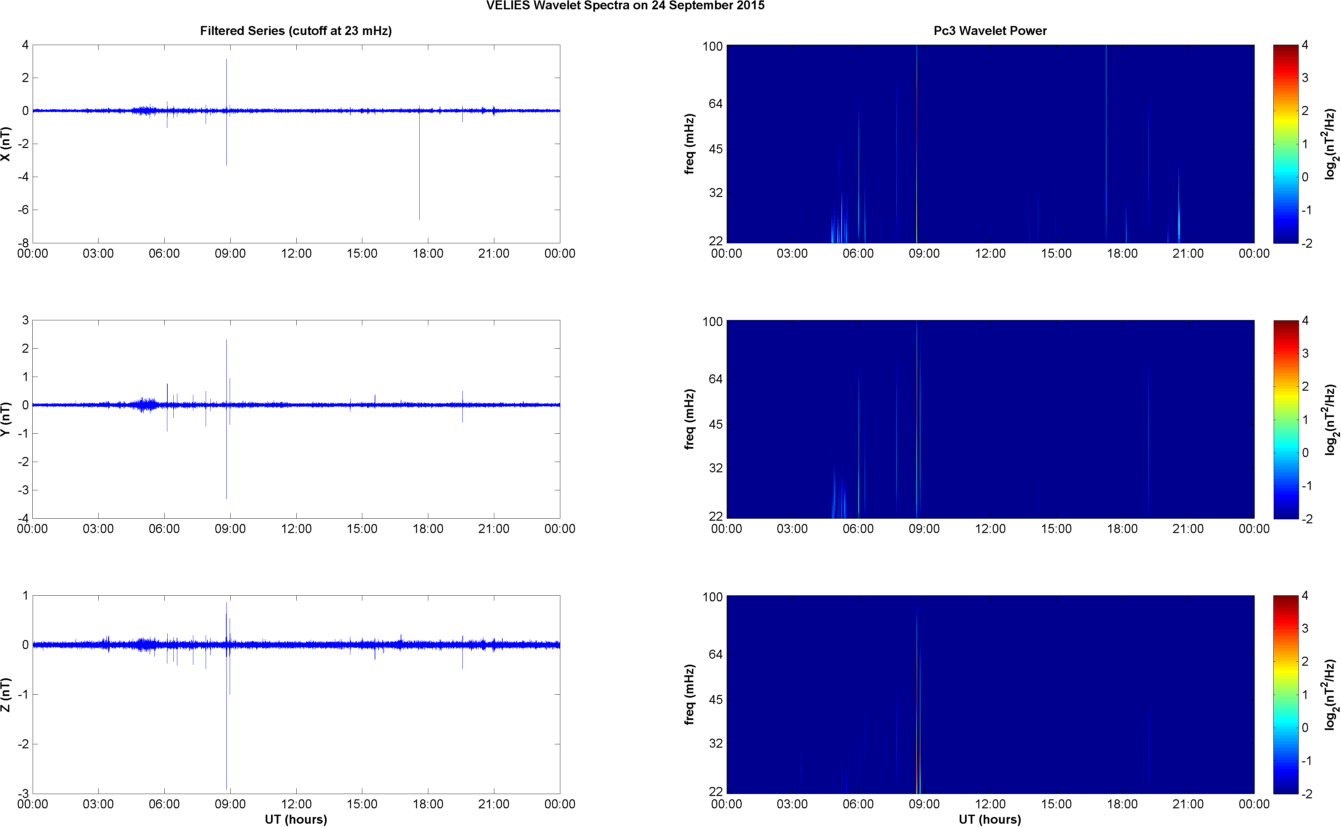Click "UT (hours)" label under the bottom wavelet spectrum
Viewport: 1341px width, 827px height.
(x=989, y=819)
